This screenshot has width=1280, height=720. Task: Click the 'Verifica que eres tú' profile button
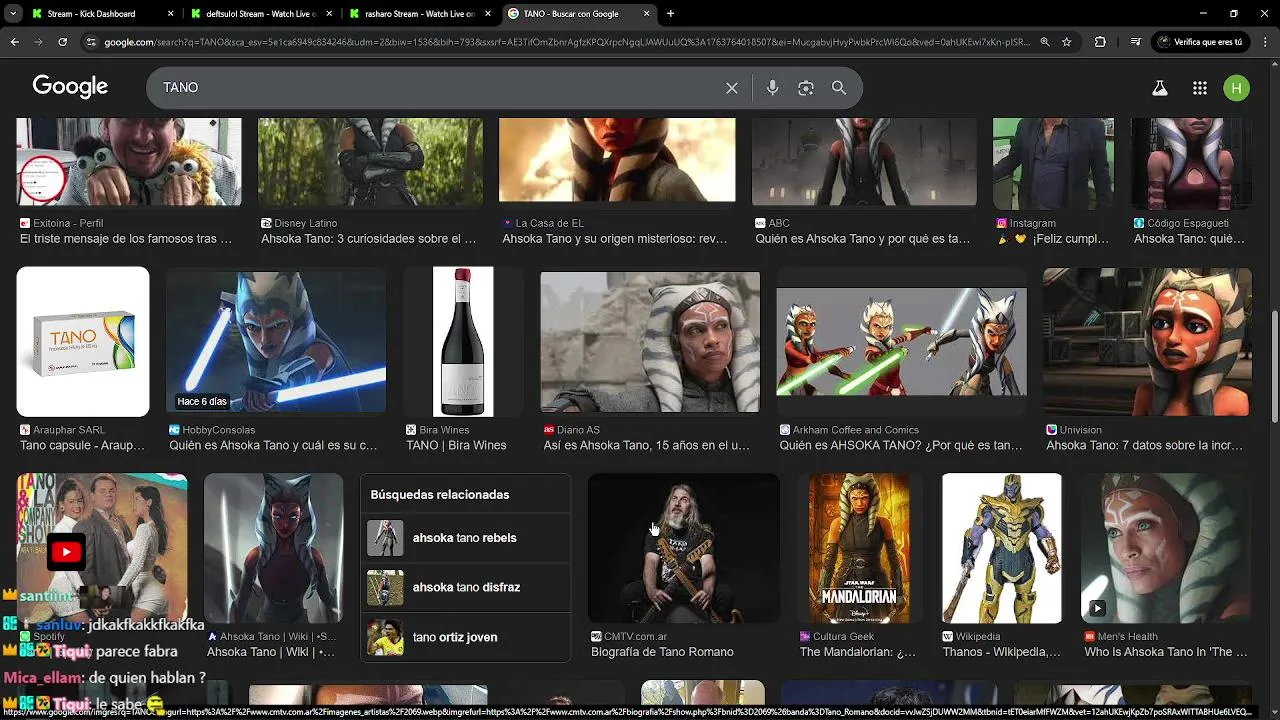[x=1202, y=42]
